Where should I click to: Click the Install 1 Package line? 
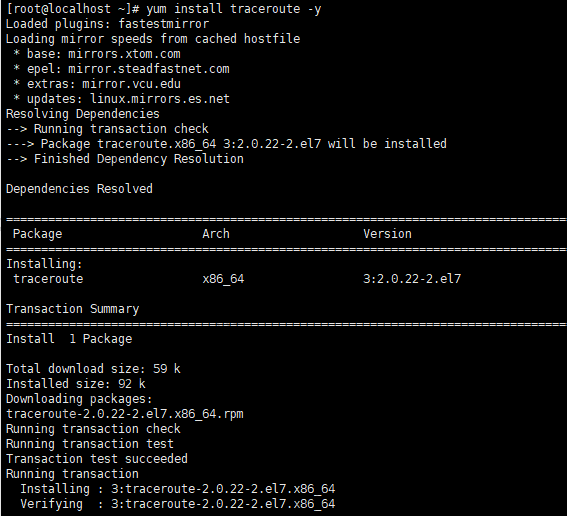[69, 339]
